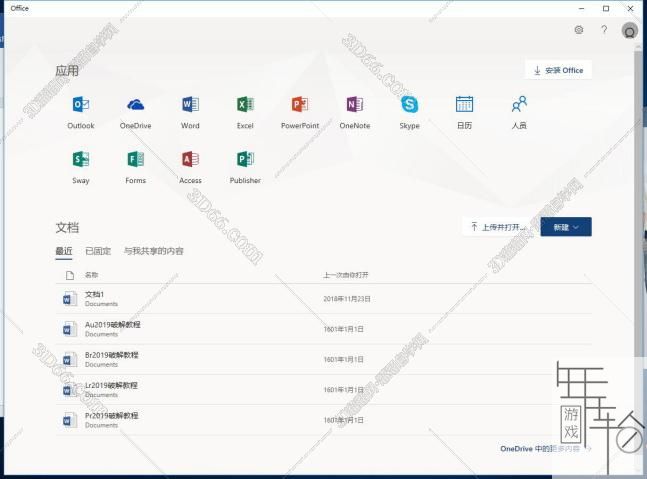The height and width of the screenshot is (479, 647).
Task: Open the OneDrive 中的更多内容 link
Action: (545, 448)
